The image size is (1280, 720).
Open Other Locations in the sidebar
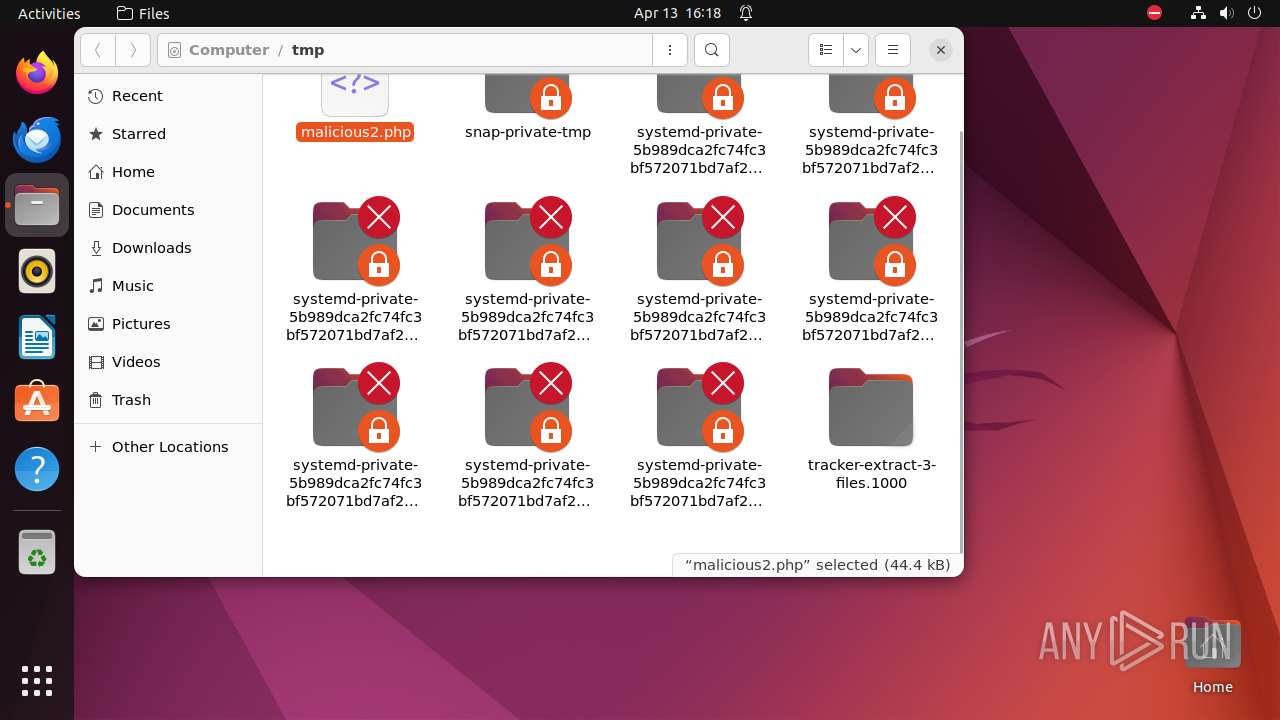(x=168, y=447)
